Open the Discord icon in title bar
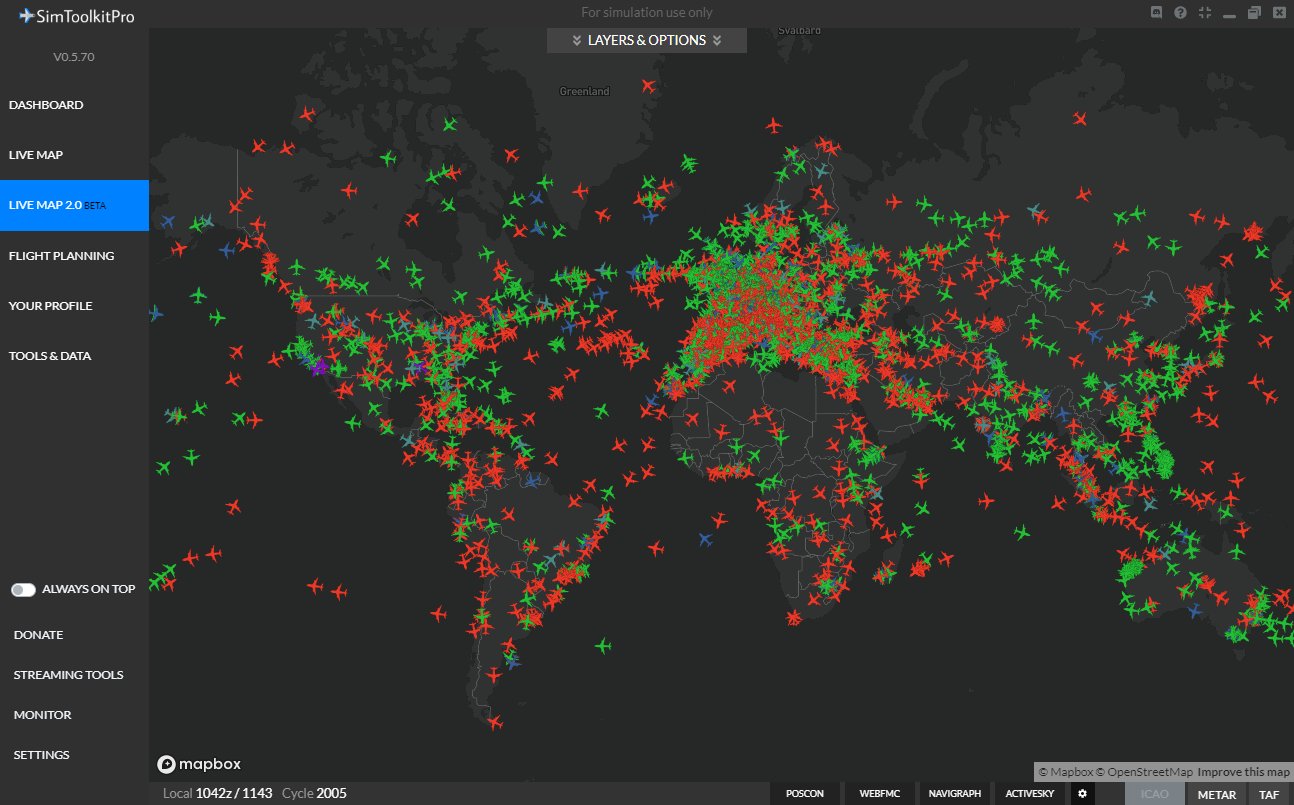Screen dimensions: 1294x805 [1157, 13]
